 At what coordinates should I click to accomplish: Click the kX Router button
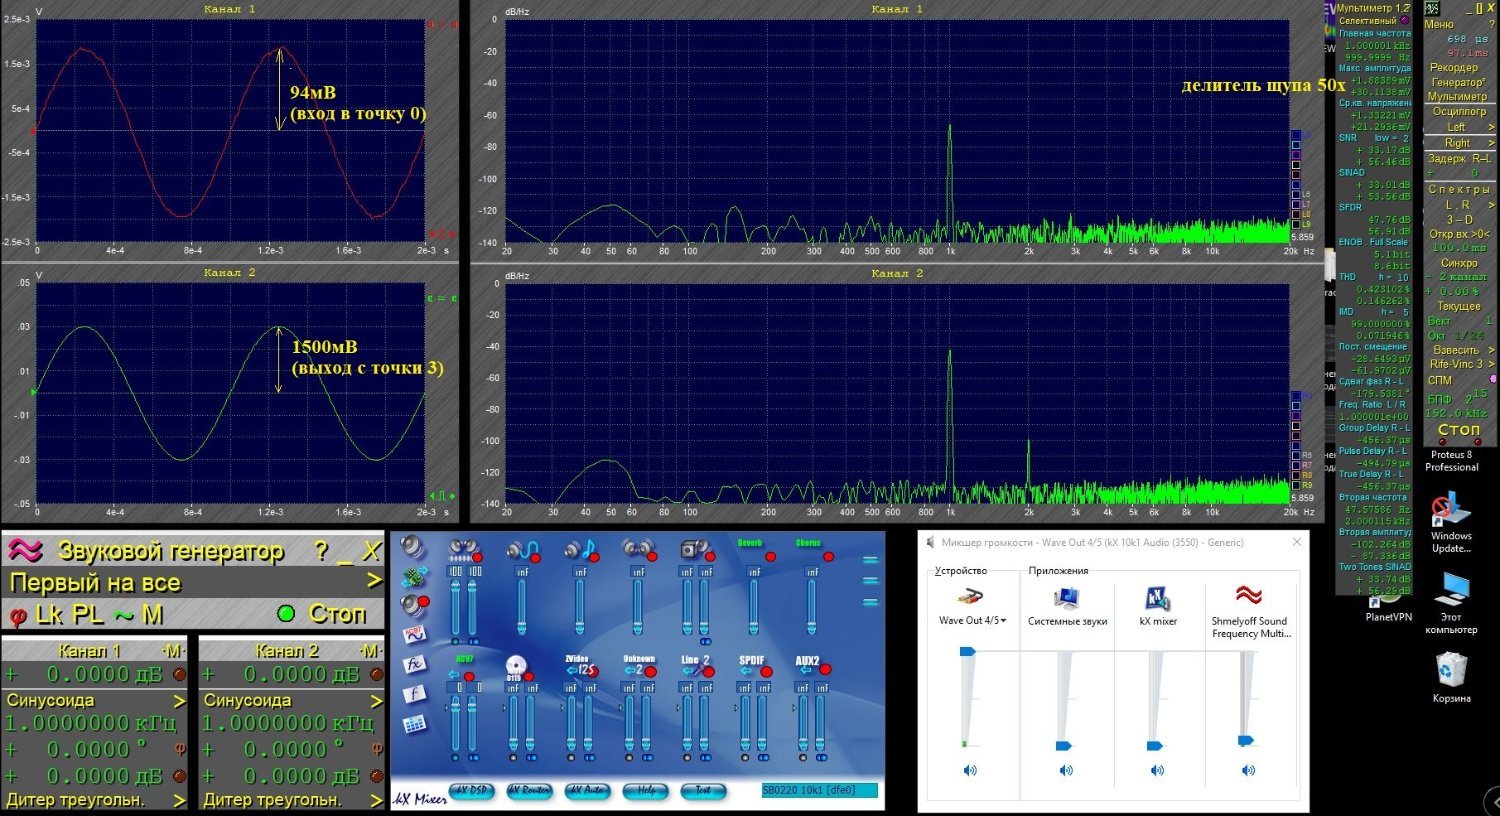(530, 791)
